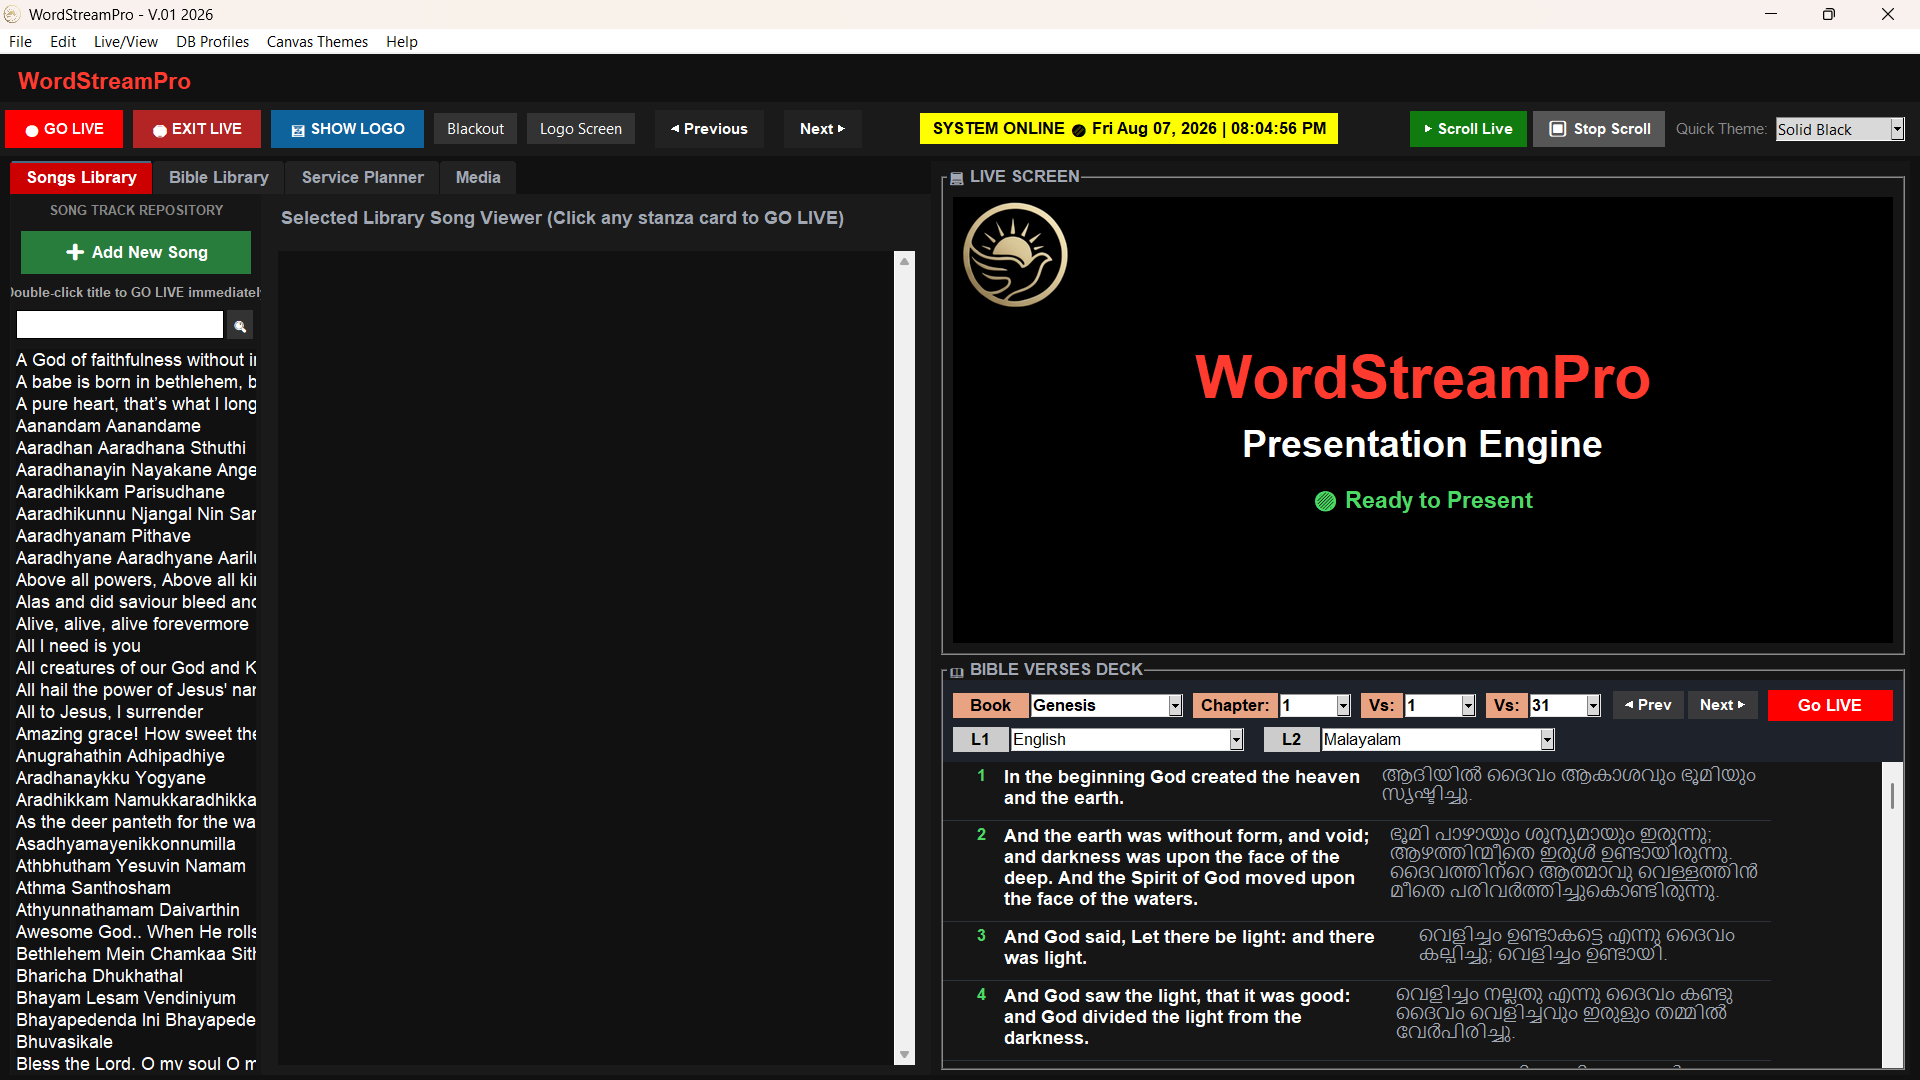This screenshot has width=1920, height=1080.
Task: Open the starting verse dropdown showing 1
Action: [x=1440, y=705]
